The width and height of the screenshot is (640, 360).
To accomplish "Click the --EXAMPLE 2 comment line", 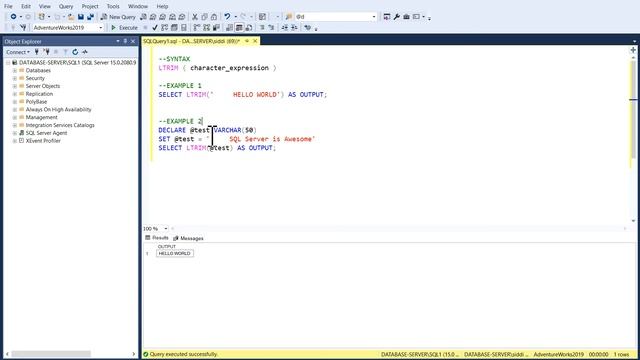I will (180, 121).
